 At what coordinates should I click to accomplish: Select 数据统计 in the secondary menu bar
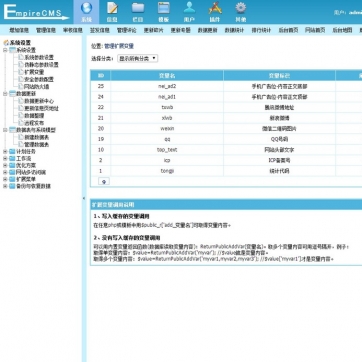[234, 30]
